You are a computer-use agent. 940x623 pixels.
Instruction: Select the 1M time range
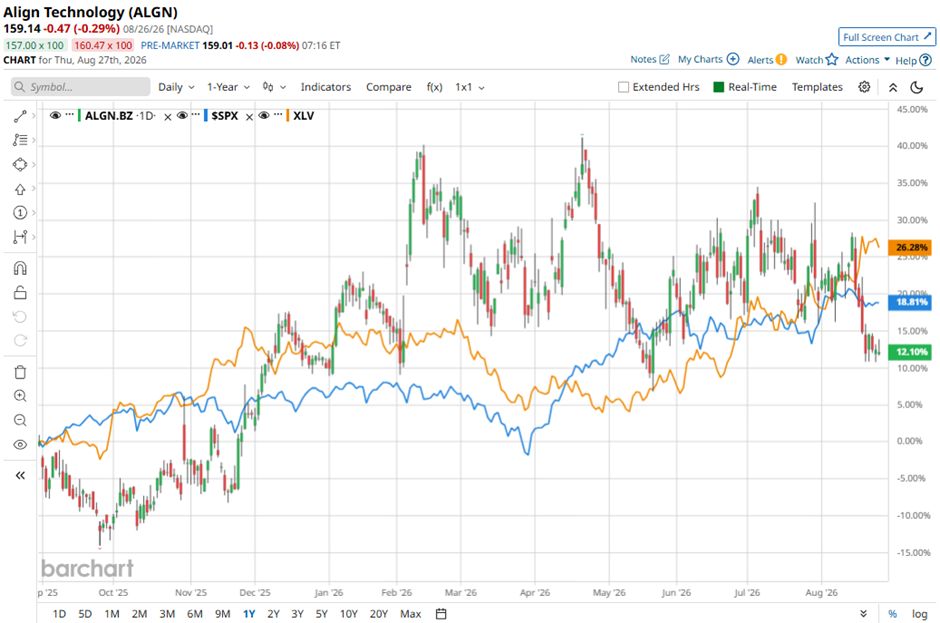pyautogui.click(x=112, y=613)
